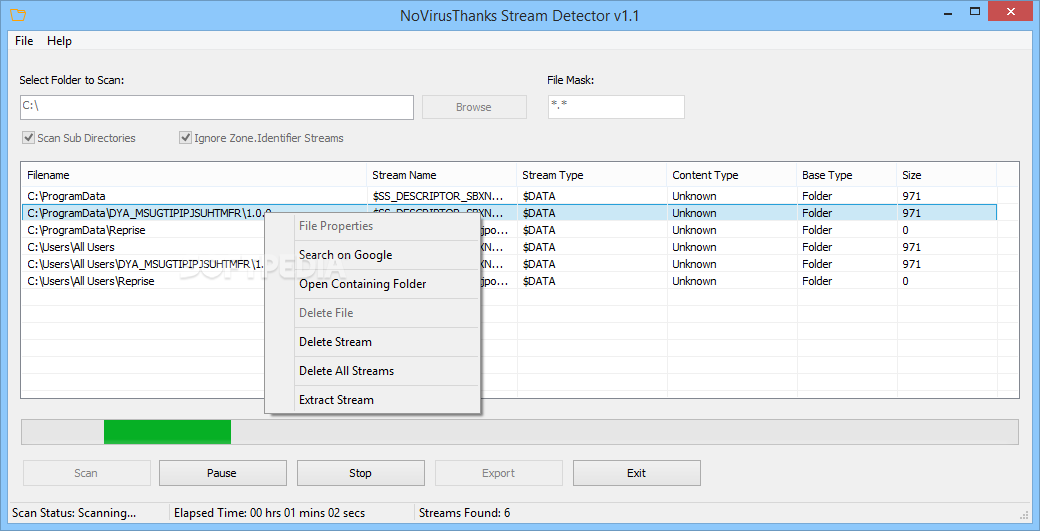This screenshot has height=531, width=1040.
Task: Select the C:\ProgramData row
Action: pyautogui.click(x=509, y=196)
